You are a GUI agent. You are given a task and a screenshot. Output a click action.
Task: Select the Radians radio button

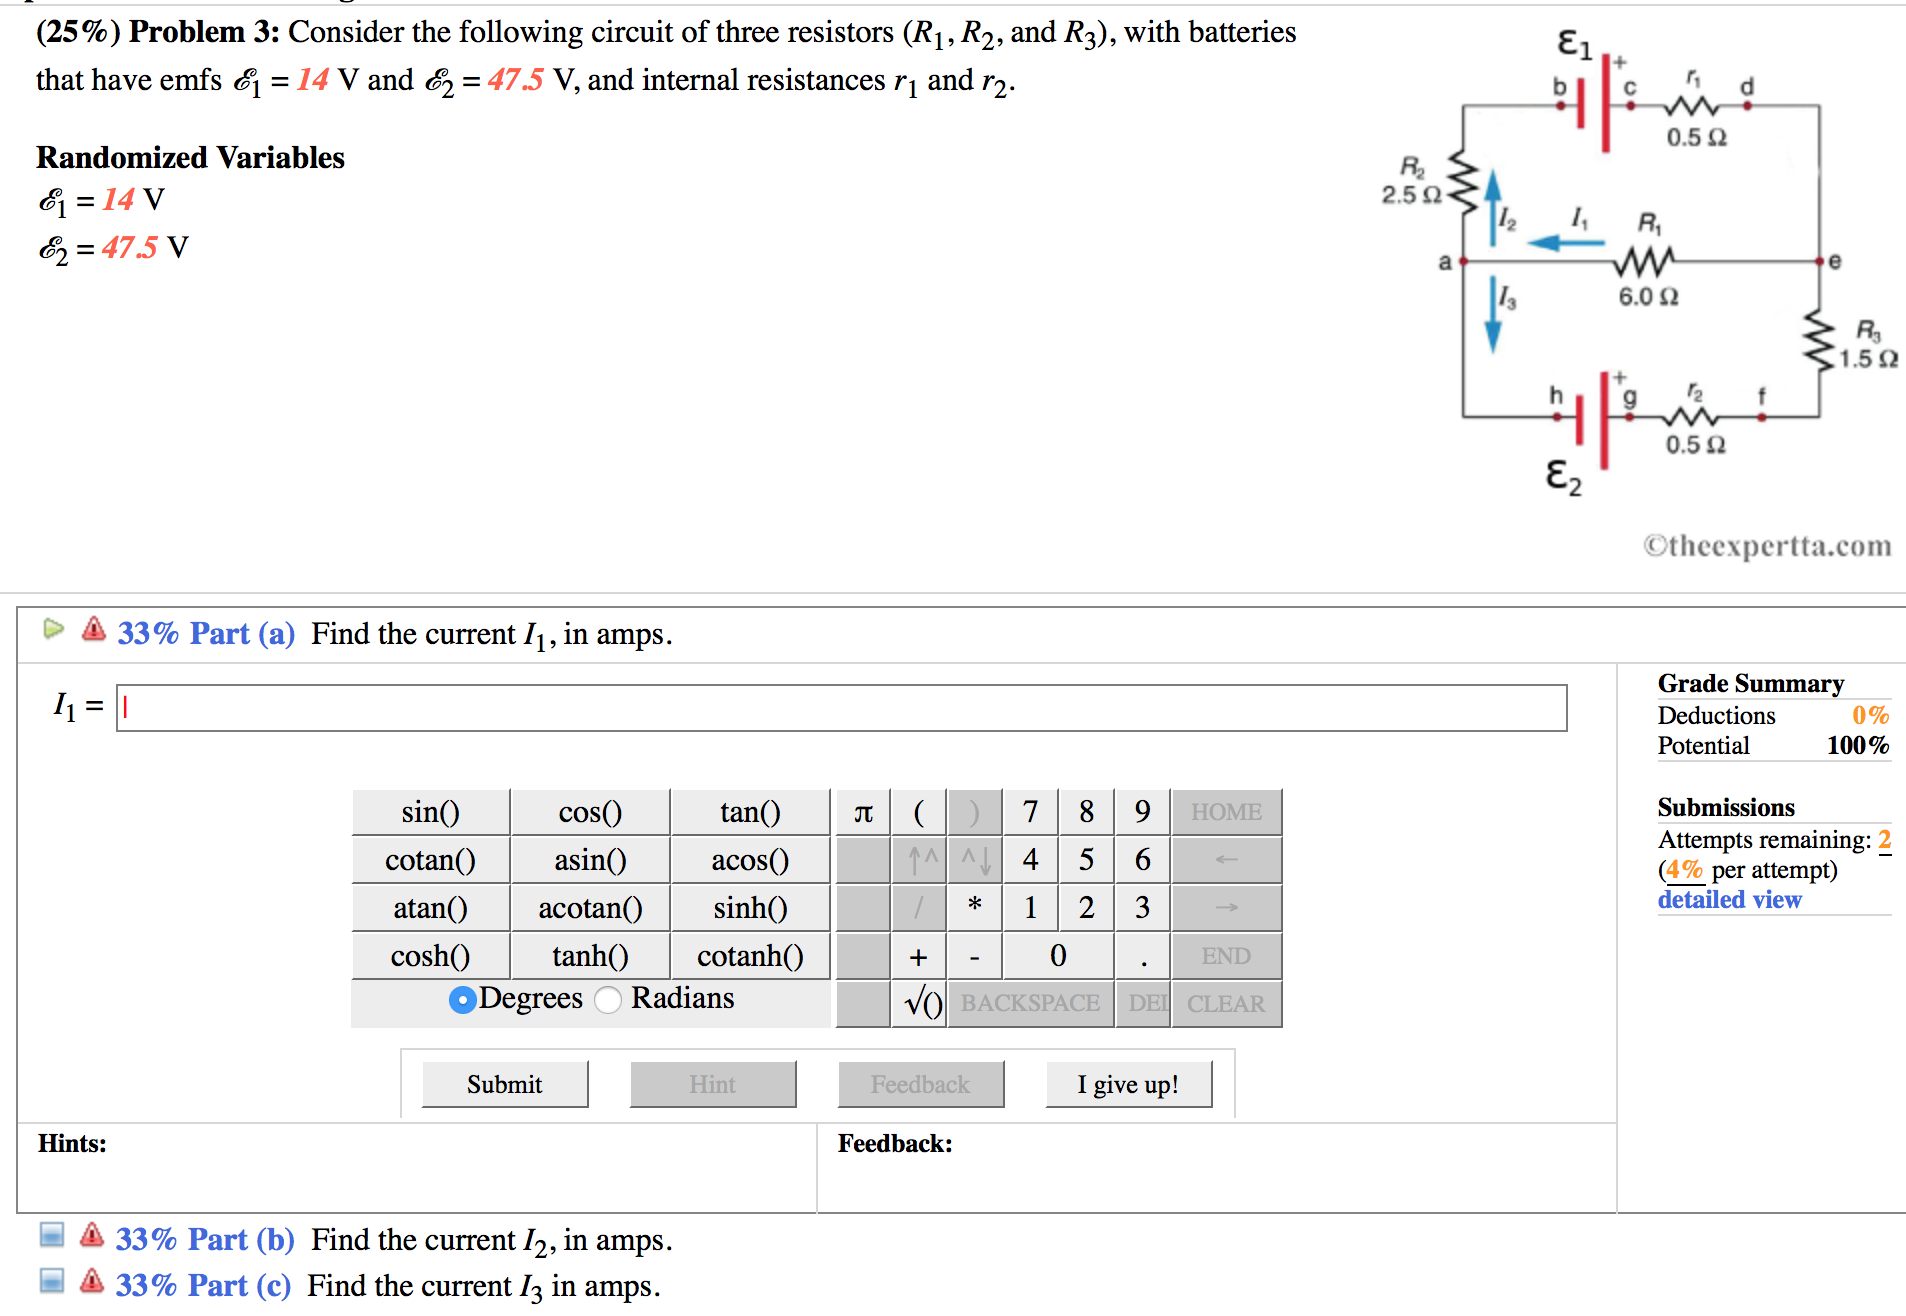[607, 1000]
